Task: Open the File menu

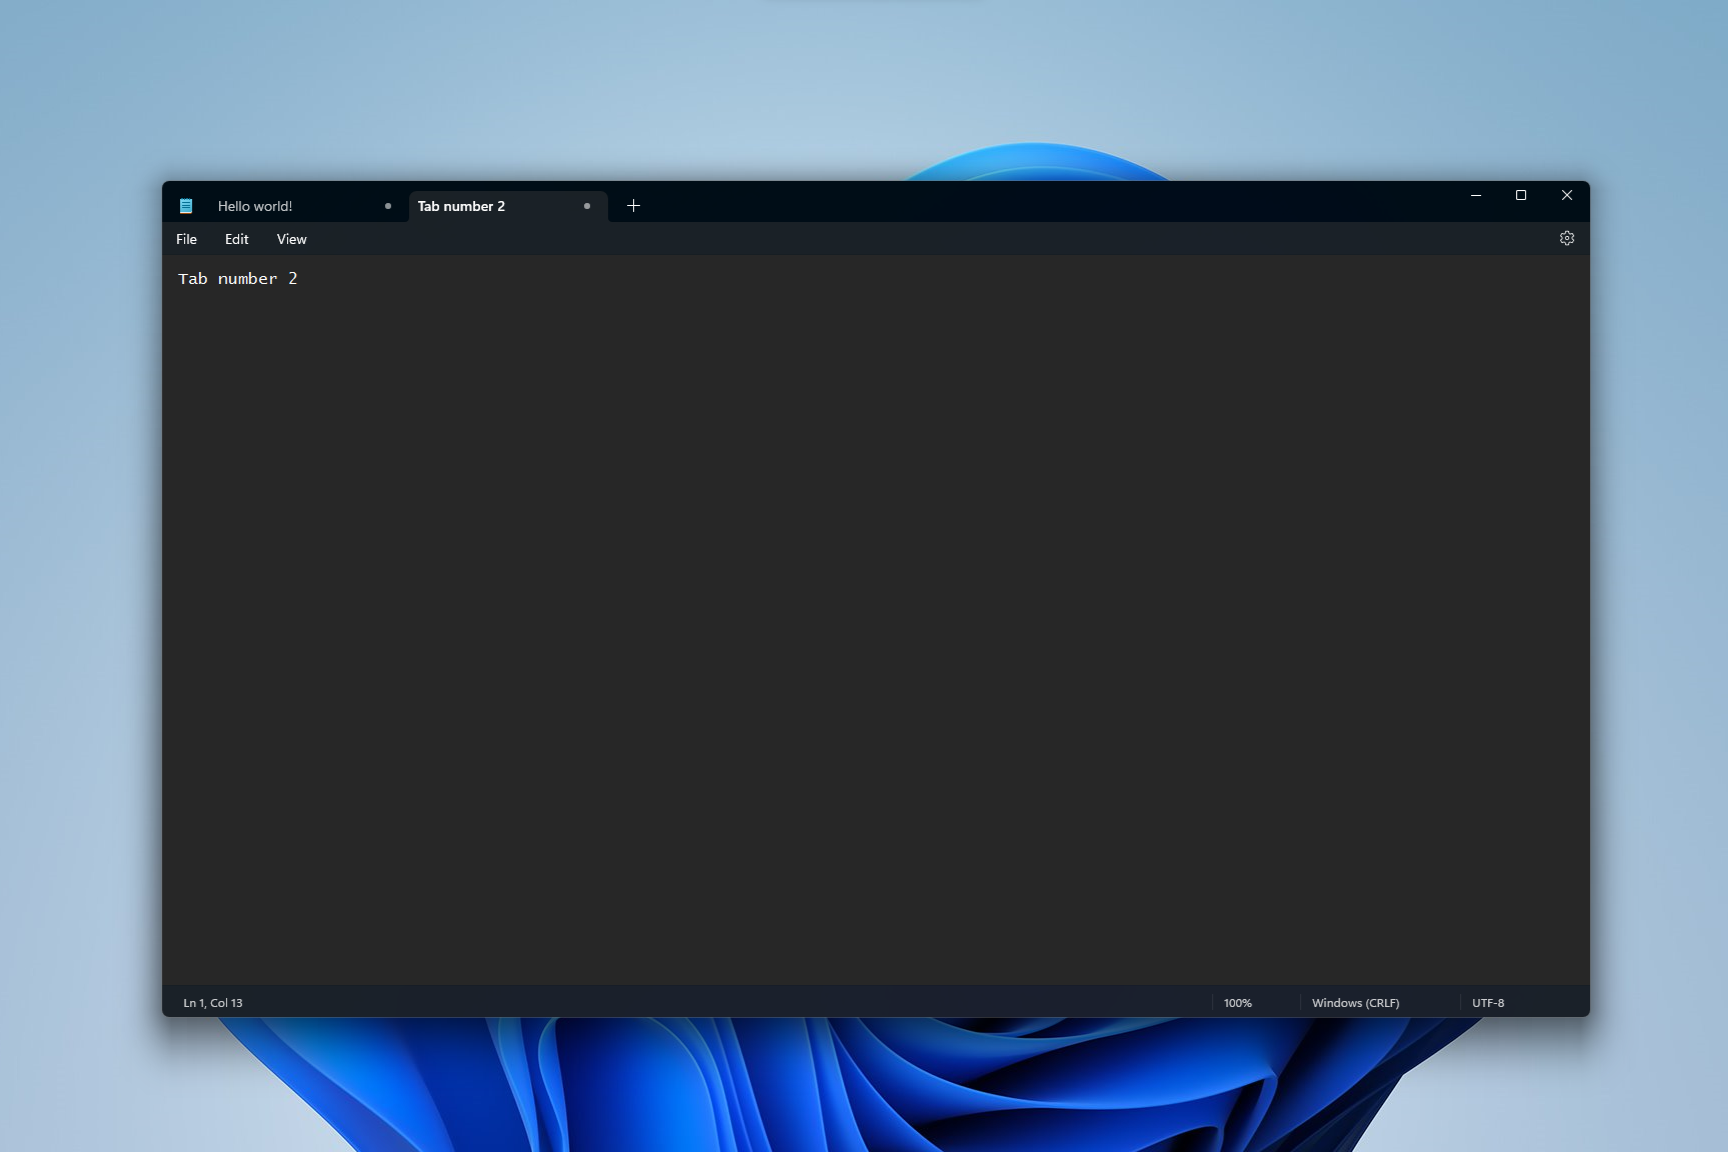Action: (x=186, y=239)
